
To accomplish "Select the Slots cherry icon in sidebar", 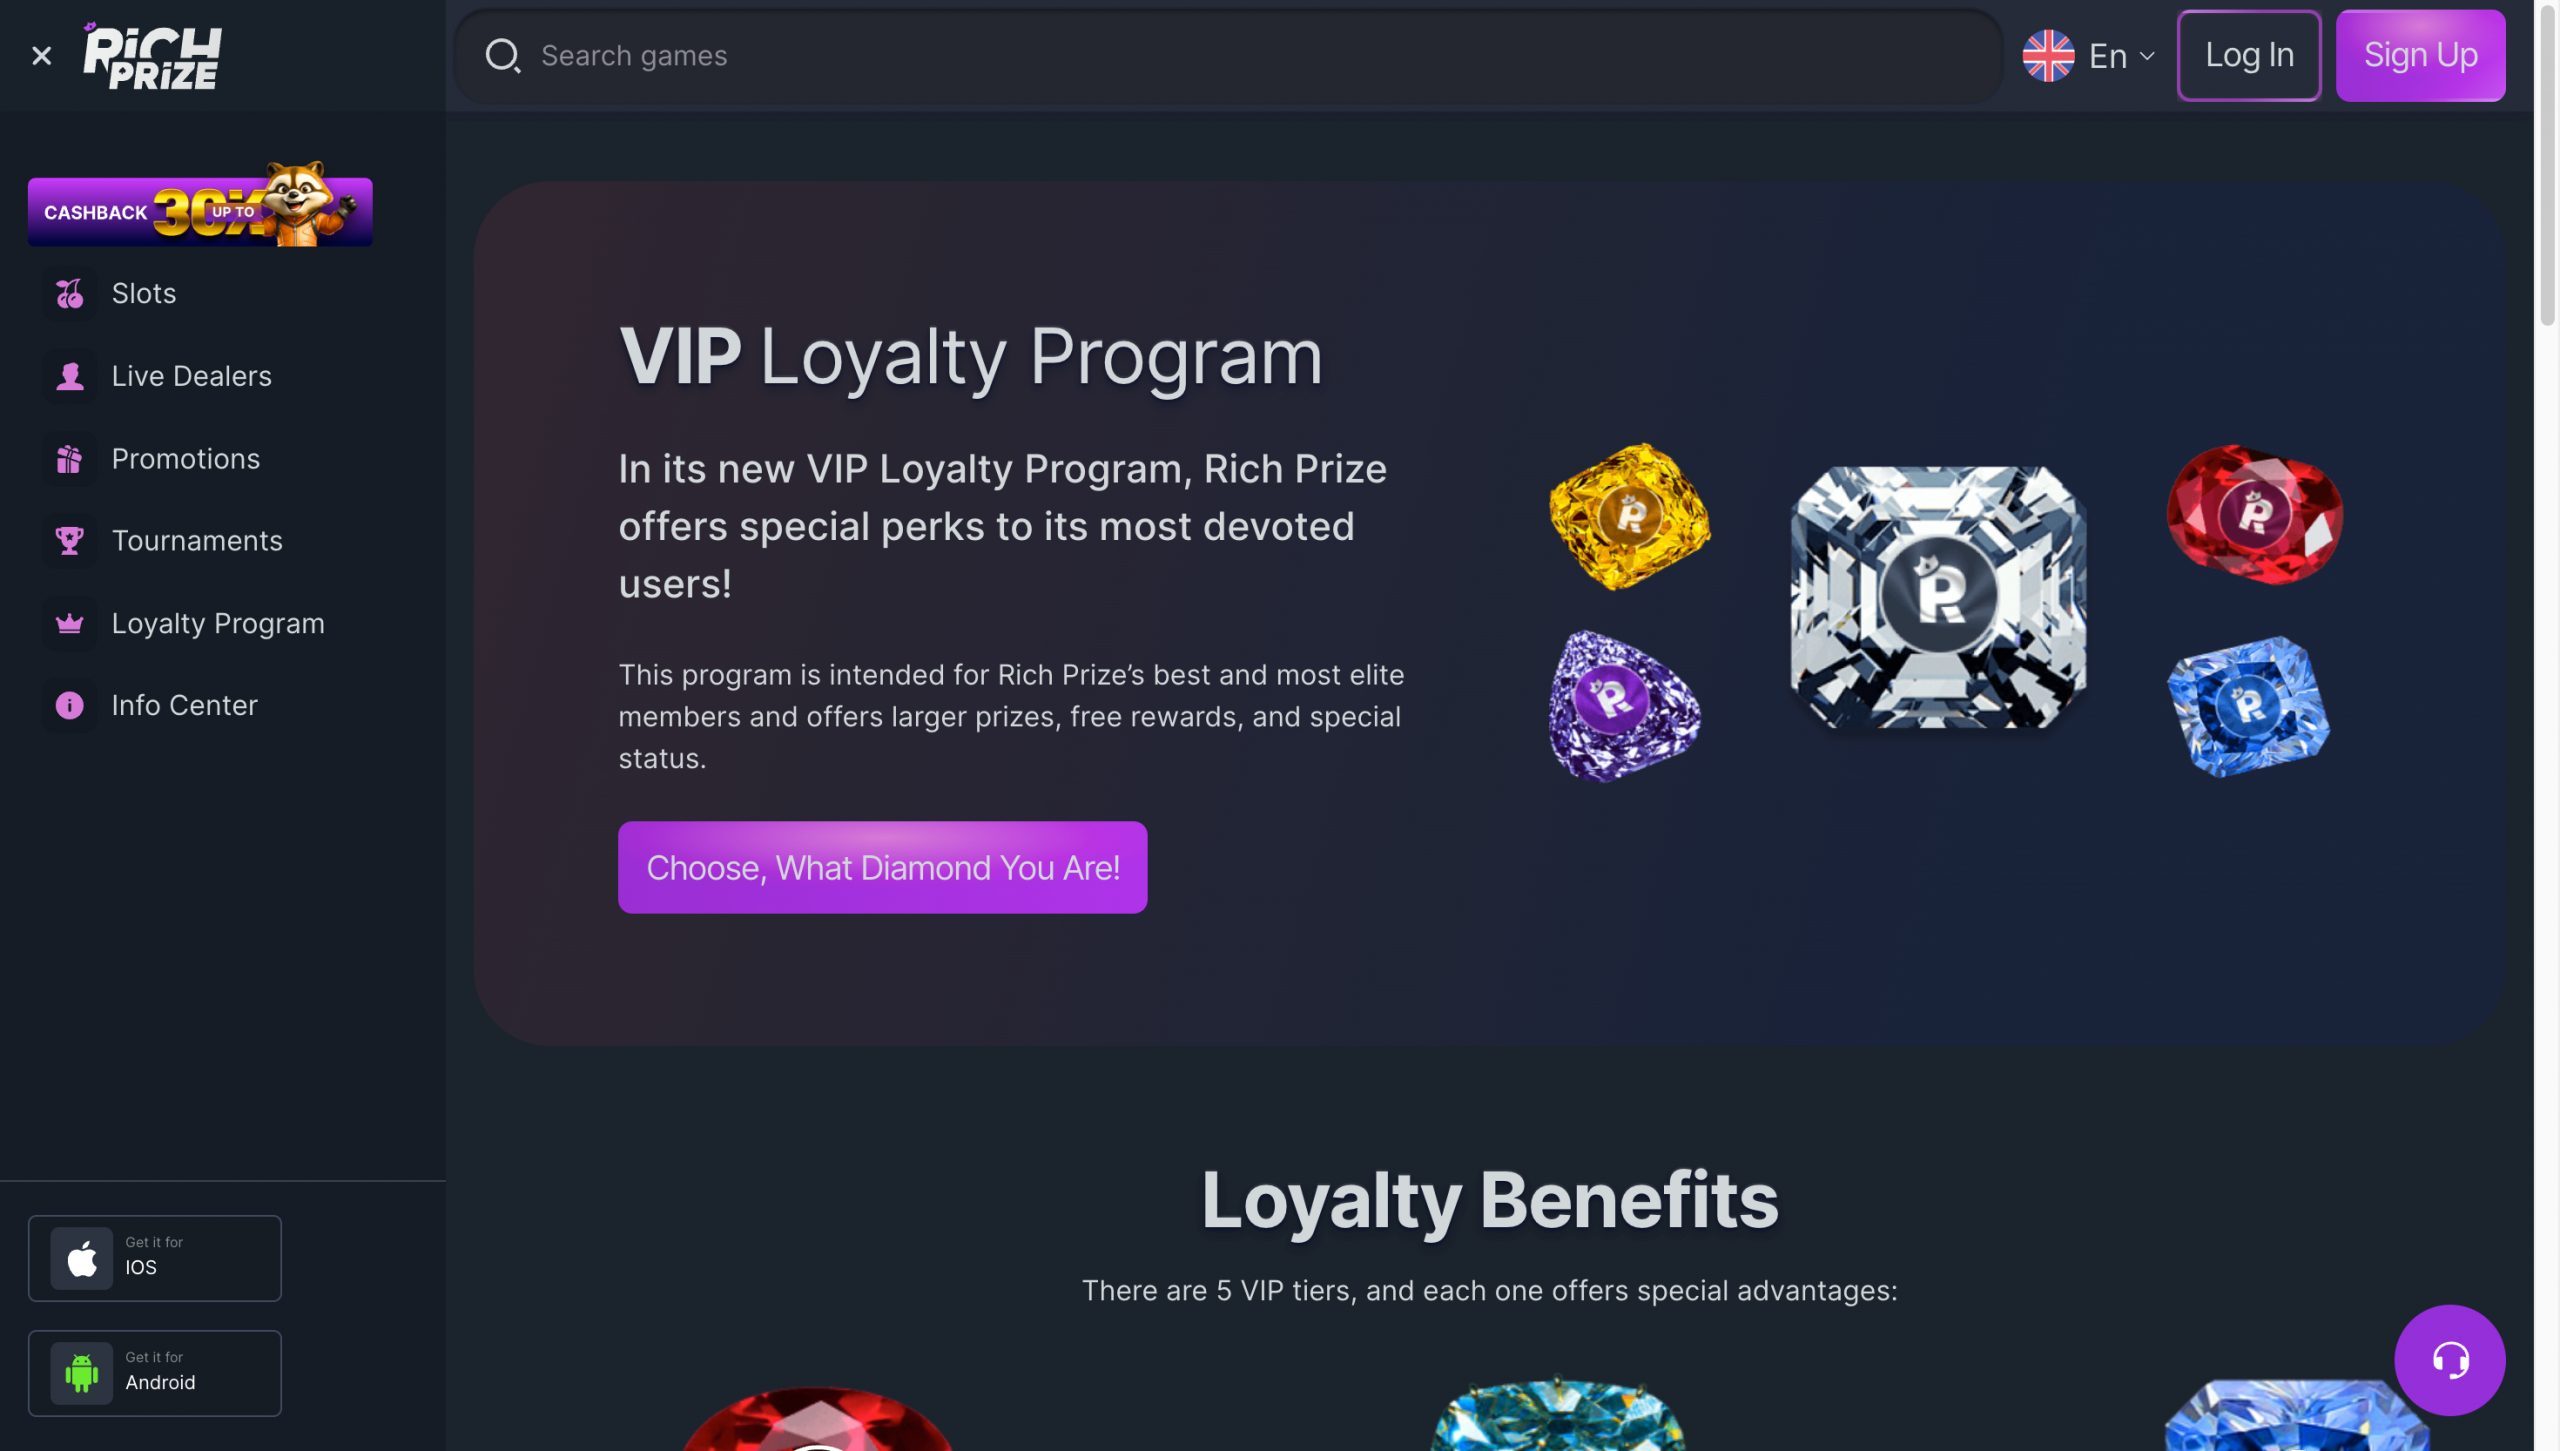I will pyautogui.click(x=68, y=293).
